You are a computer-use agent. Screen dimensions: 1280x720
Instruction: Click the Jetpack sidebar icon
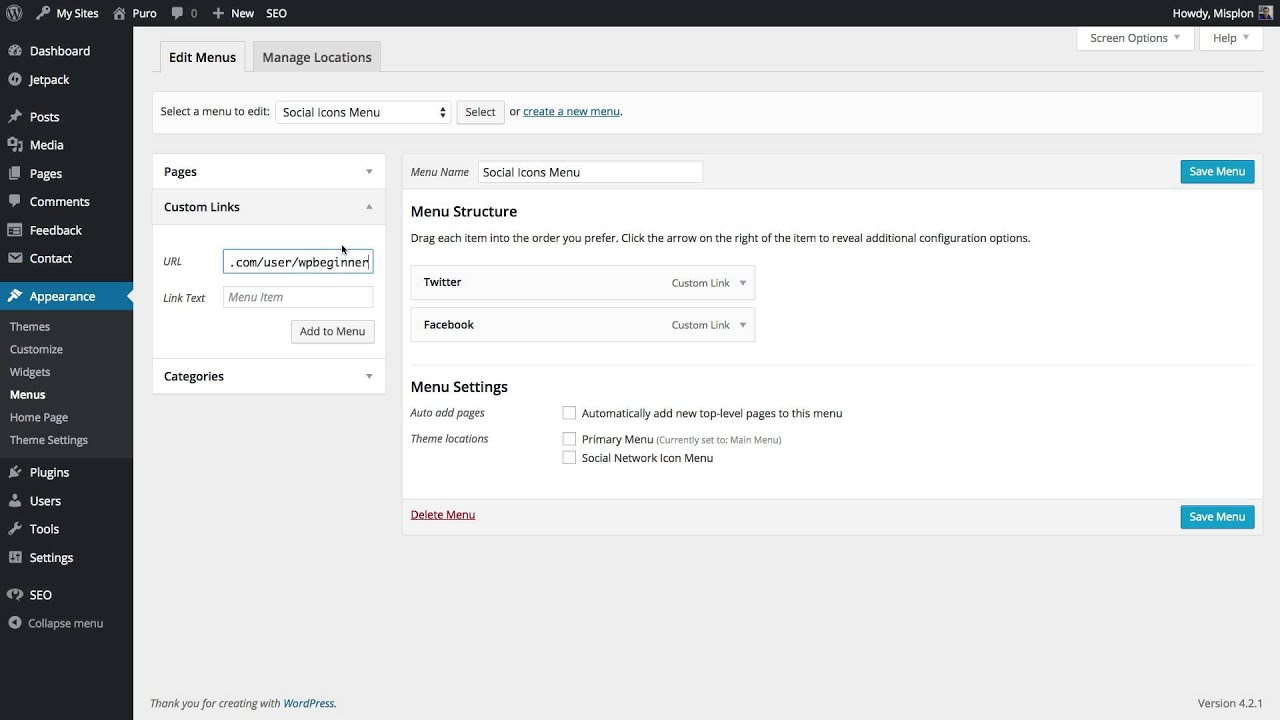15,79
